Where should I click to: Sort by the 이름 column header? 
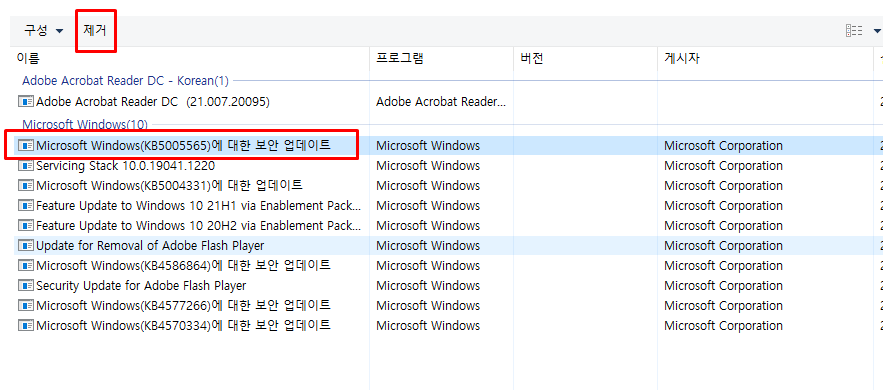pyautogui.click(x=28, y=58)
